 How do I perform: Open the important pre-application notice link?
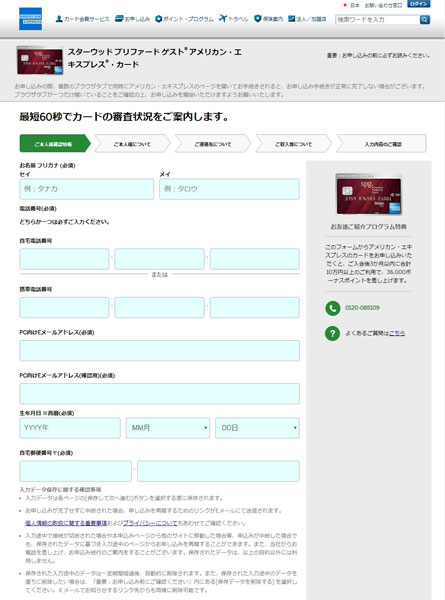378,55
